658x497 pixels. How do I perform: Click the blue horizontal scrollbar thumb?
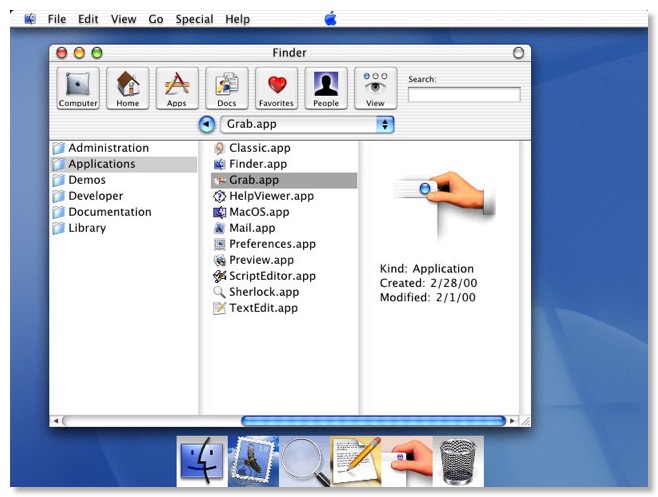(373, 421)
